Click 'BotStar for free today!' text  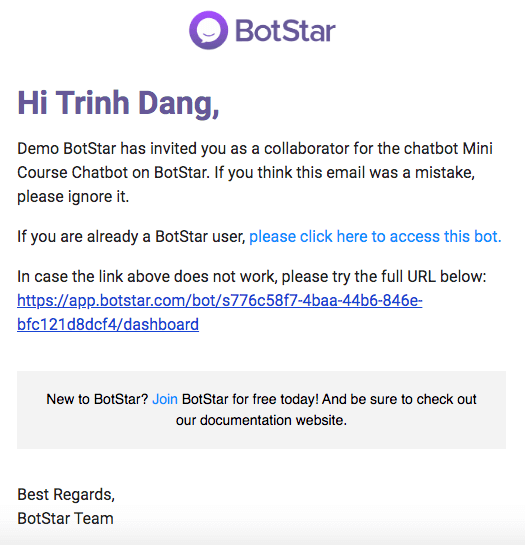click(x=250, y=399)
